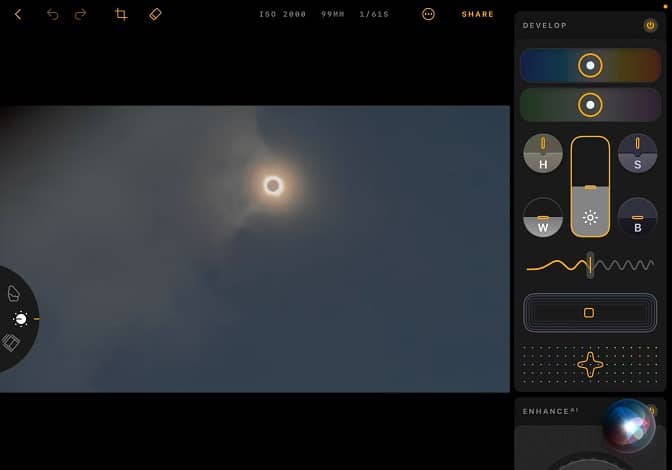This screenshot has width=672, height=470.
Task: Click the vignette square control
Action: 589,313
